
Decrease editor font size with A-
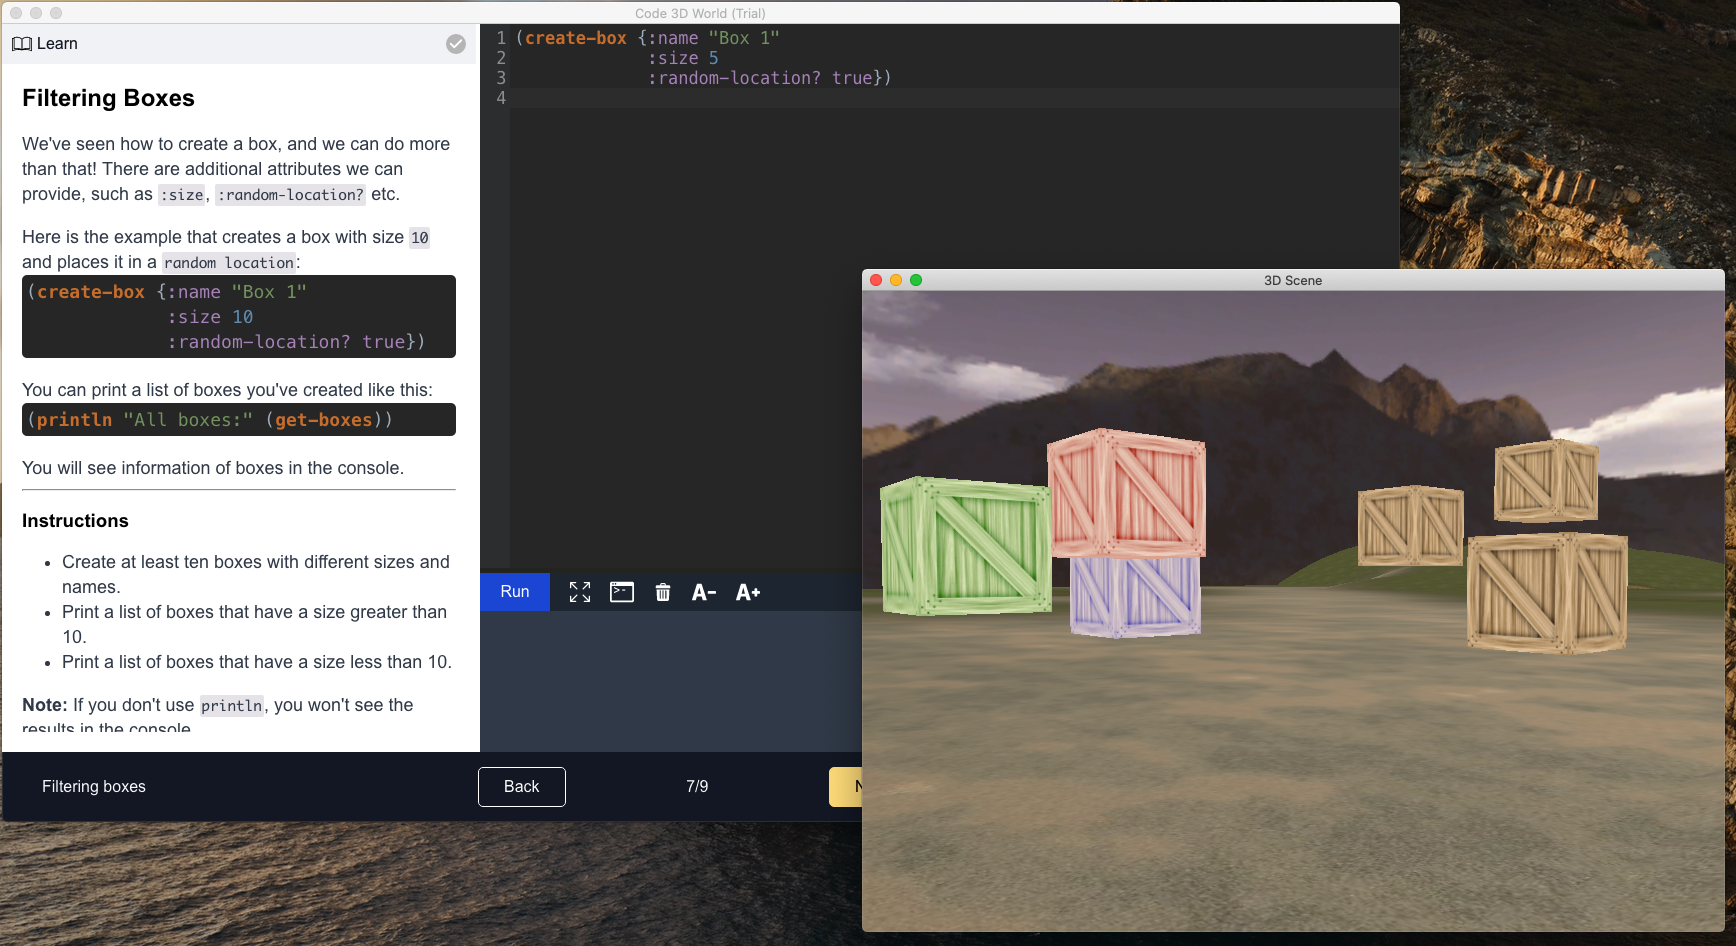click(x=703, y=592)
